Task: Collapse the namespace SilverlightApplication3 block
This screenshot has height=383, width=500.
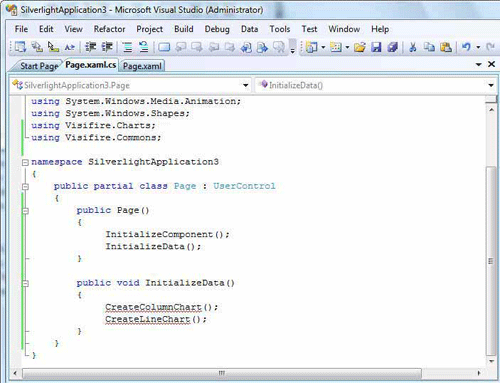Action: [25, 163]
